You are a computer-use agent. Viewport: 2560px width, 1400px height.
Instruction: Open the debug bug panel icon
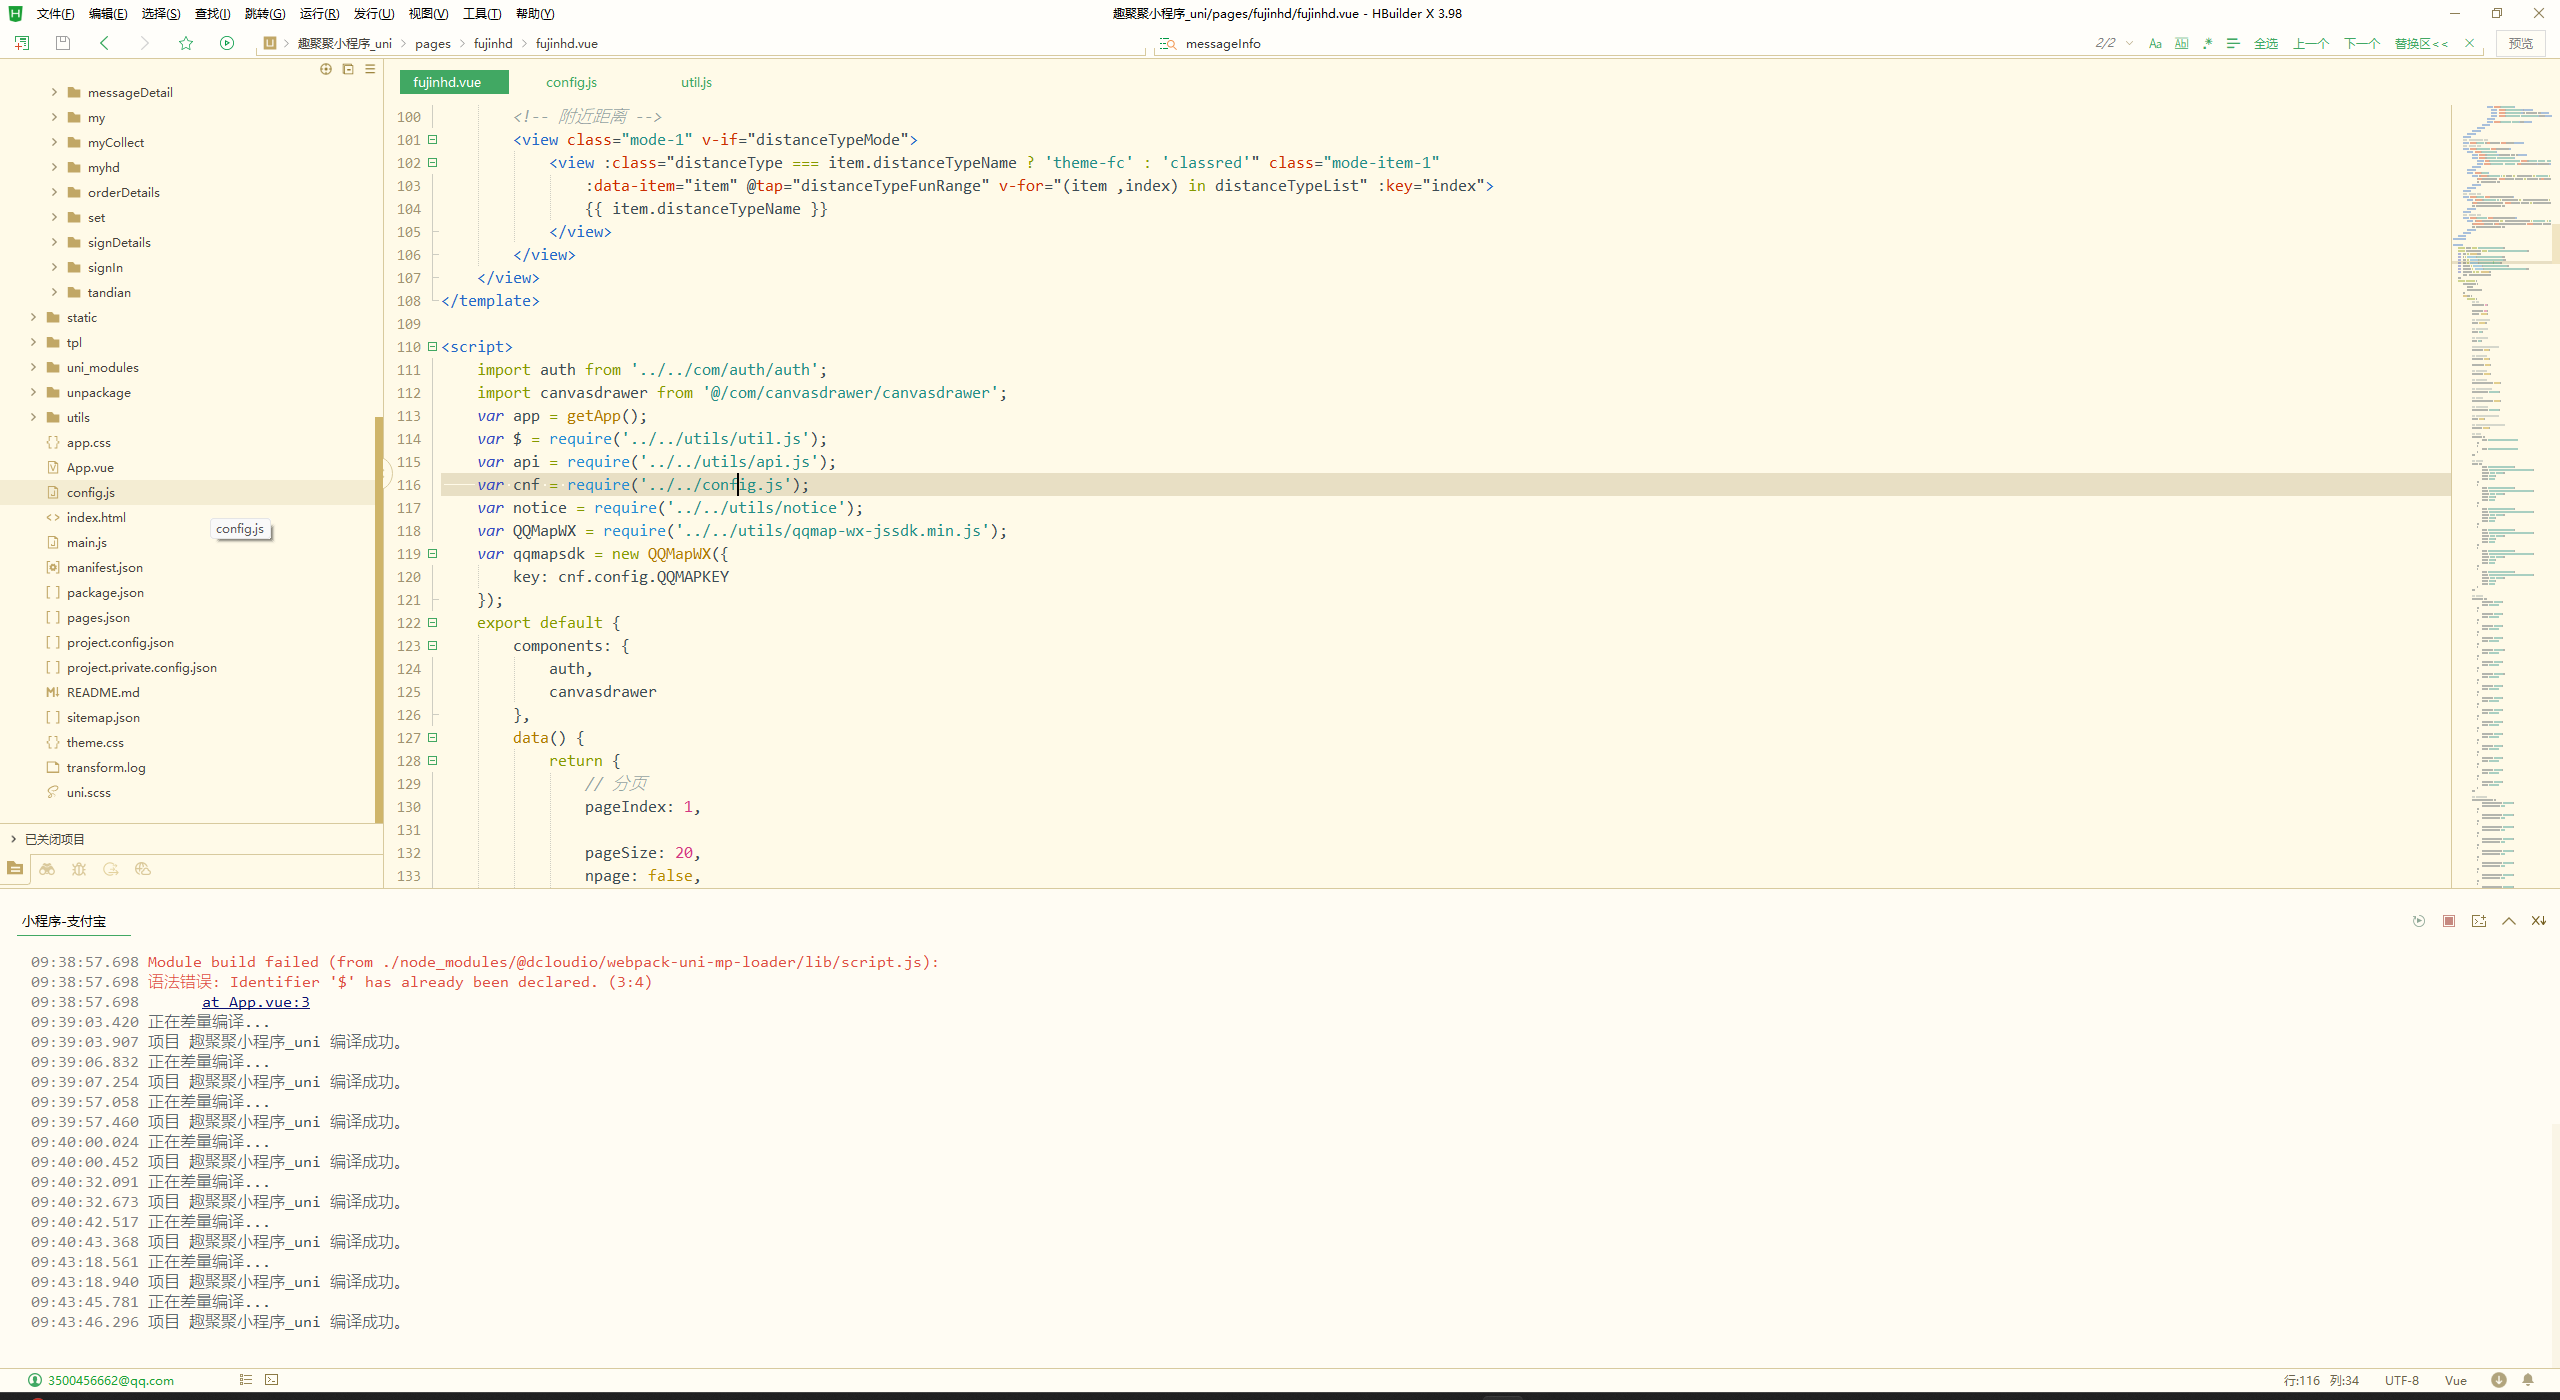tap(79, 869)
